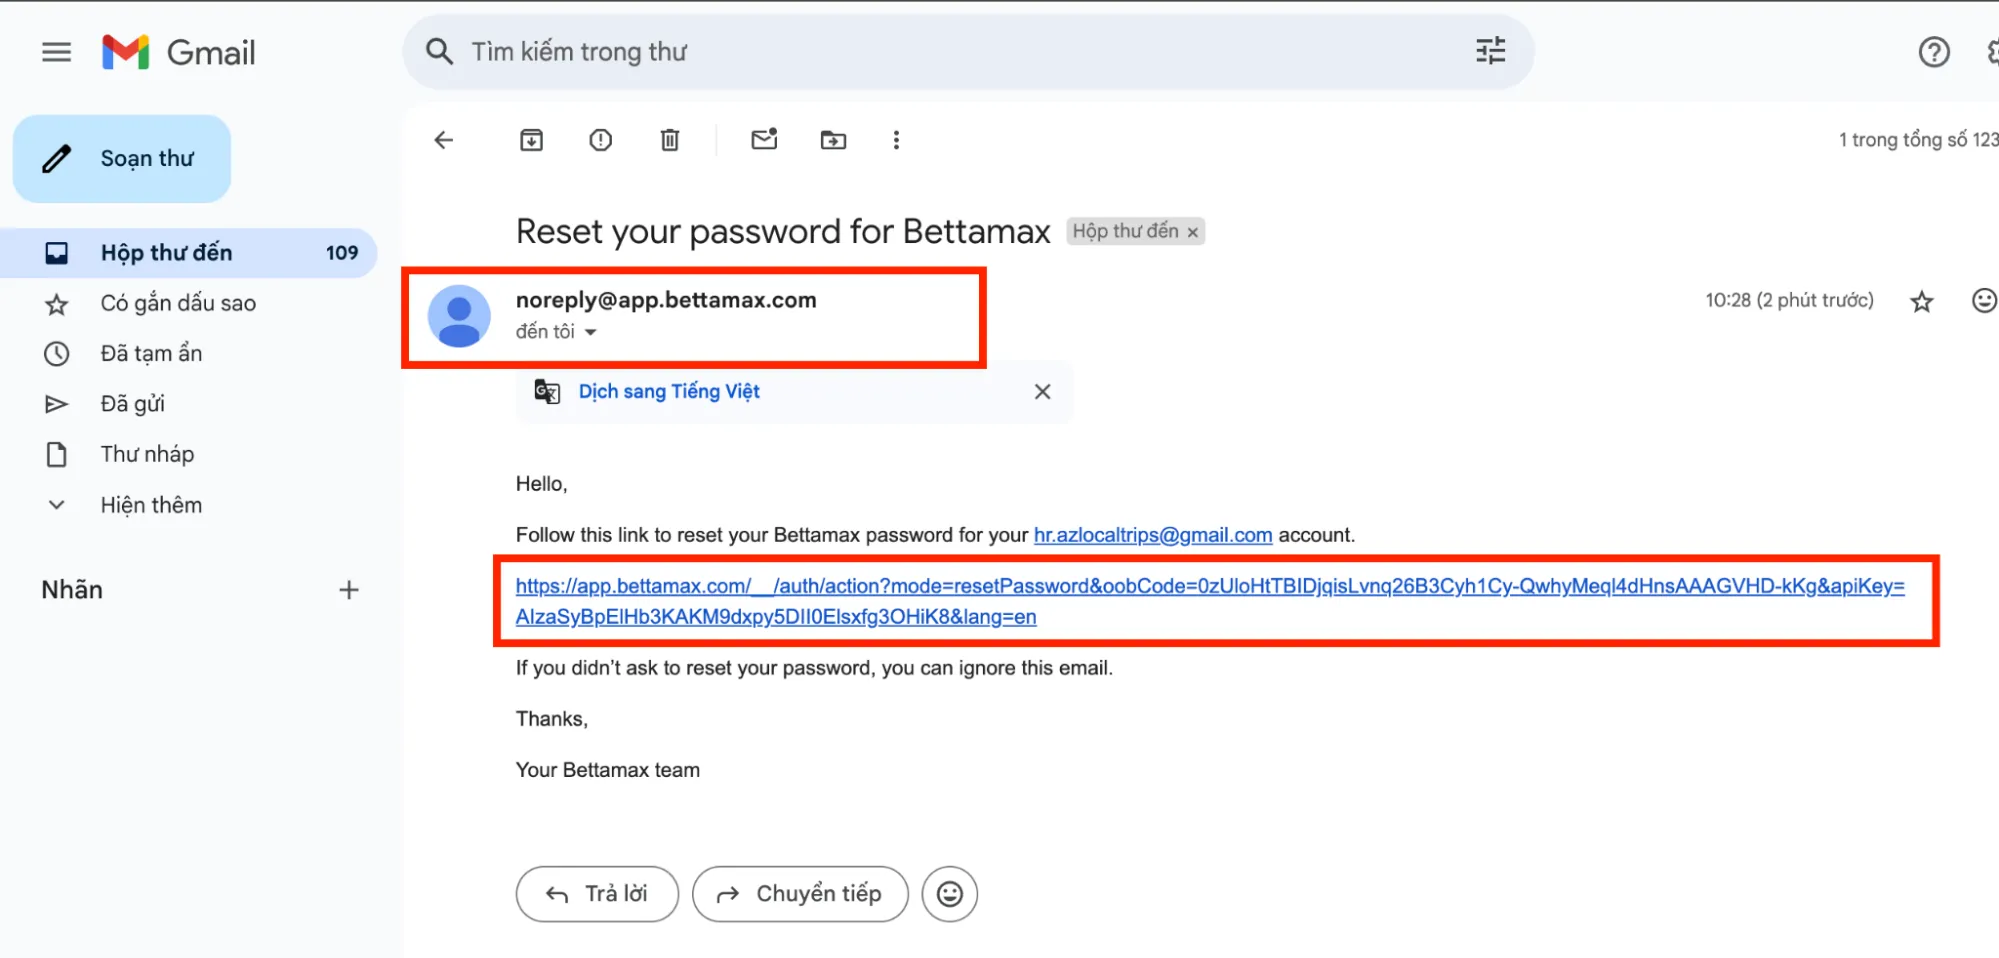Expand "Hiện thêm" in the sidebar
The height and width of the screenshot is (958, 1999).
(150, 505)
